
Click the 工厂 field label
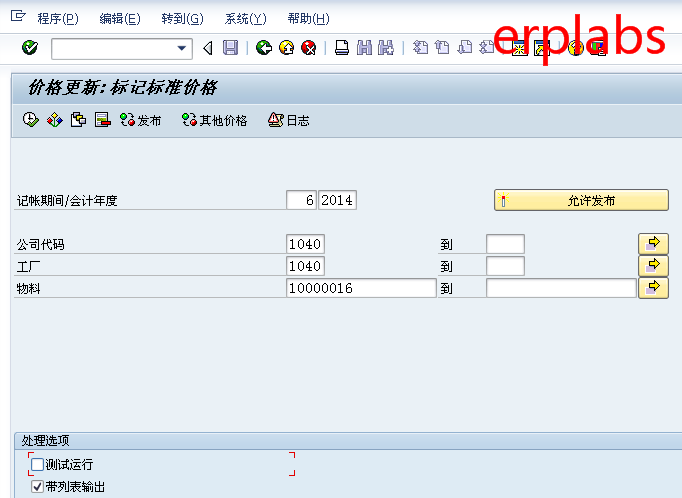point(28,266)
